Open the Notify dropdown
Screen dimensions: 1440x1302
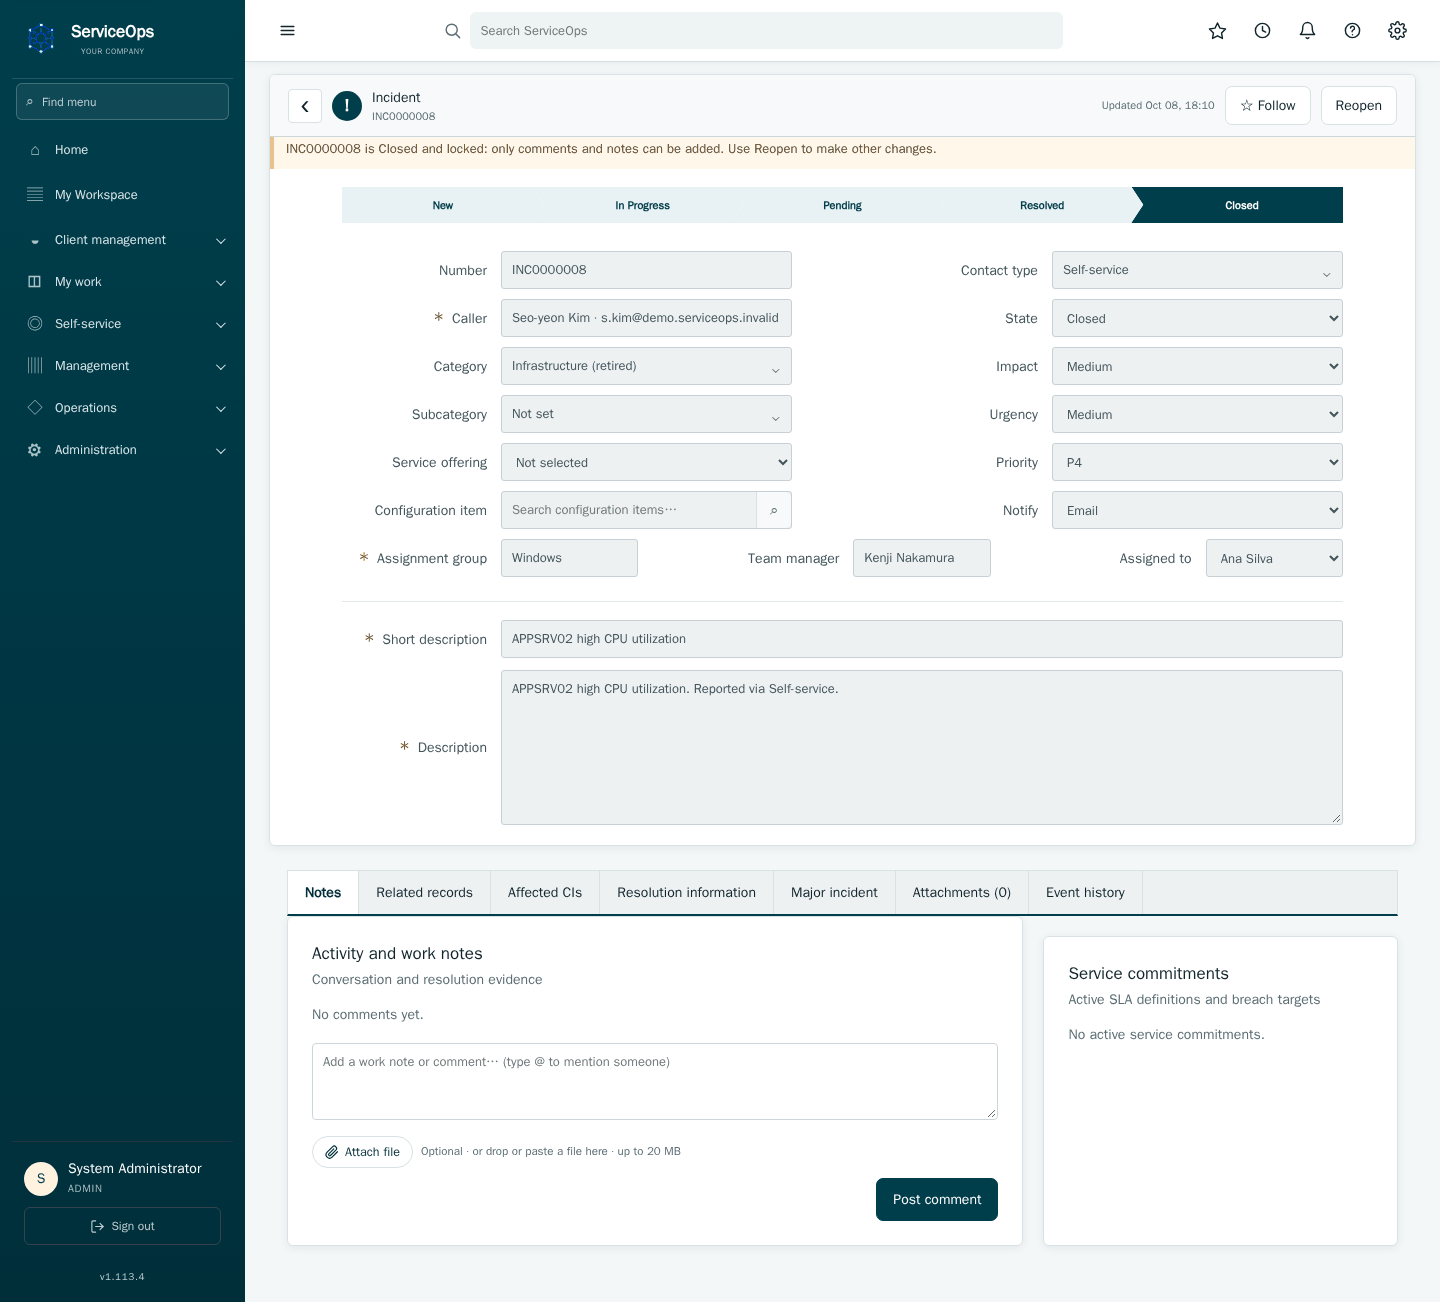click(x=1197, y=510)
